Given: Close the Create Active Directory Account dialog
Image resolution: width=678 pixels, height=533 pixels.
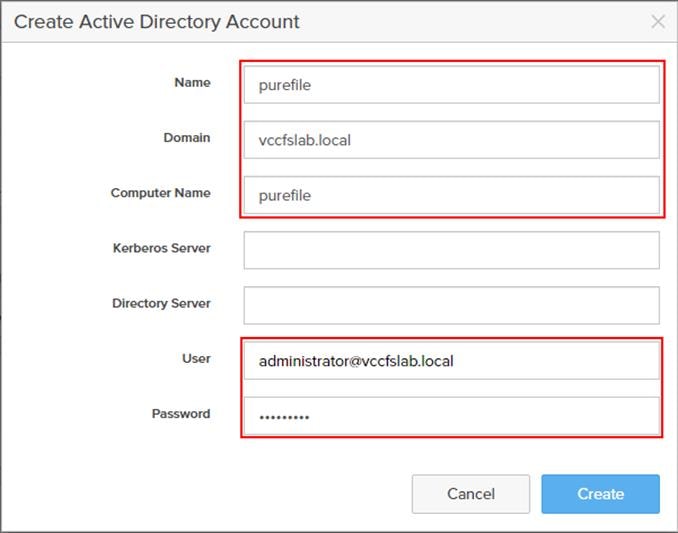Looking at the screenshot, I should [657, 21].
